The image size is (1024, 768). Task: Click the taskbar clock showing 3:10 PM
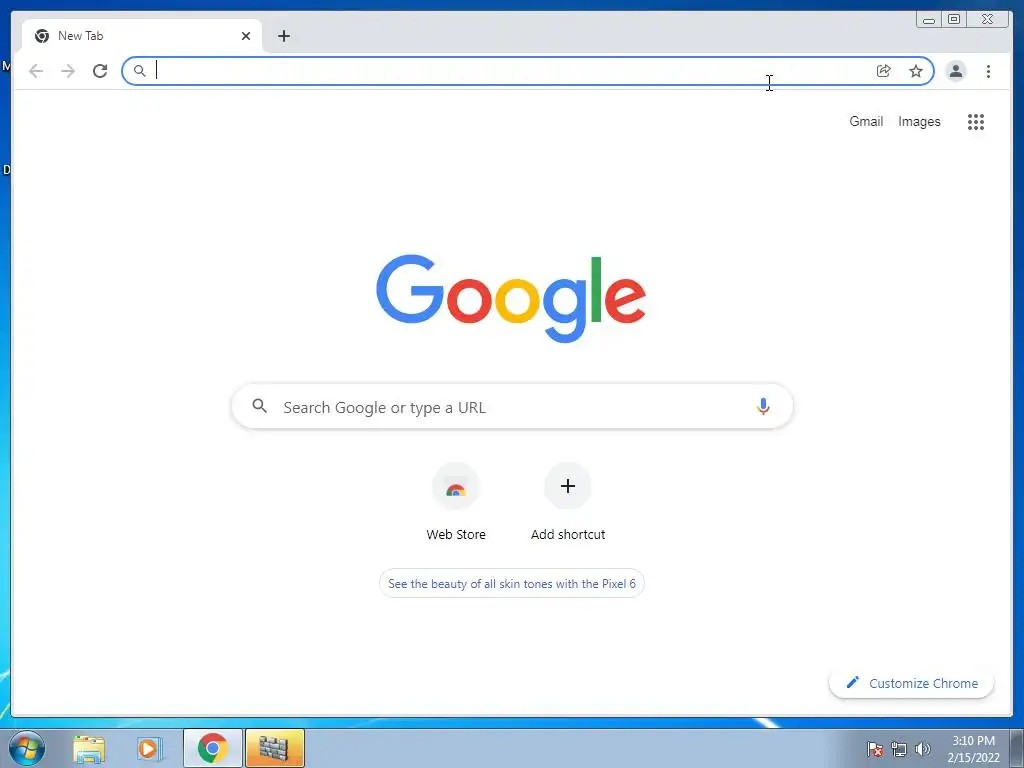coord(973,749)
